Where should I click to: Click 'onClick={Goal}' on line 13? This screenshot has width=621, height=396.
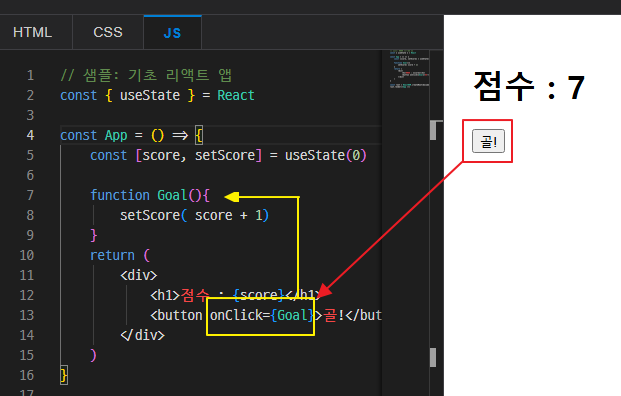pos(262,315)
